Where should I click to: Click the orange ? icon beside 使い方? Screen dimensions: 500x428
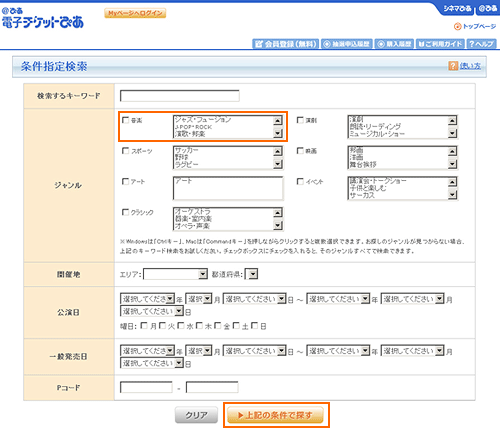pyautogui.click(x=453, y=66)
